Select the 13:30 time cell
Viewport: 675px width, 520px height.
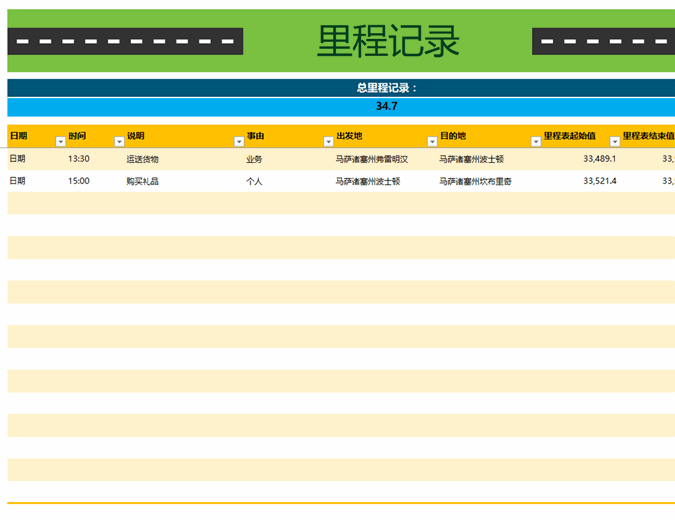click(79, 159)
